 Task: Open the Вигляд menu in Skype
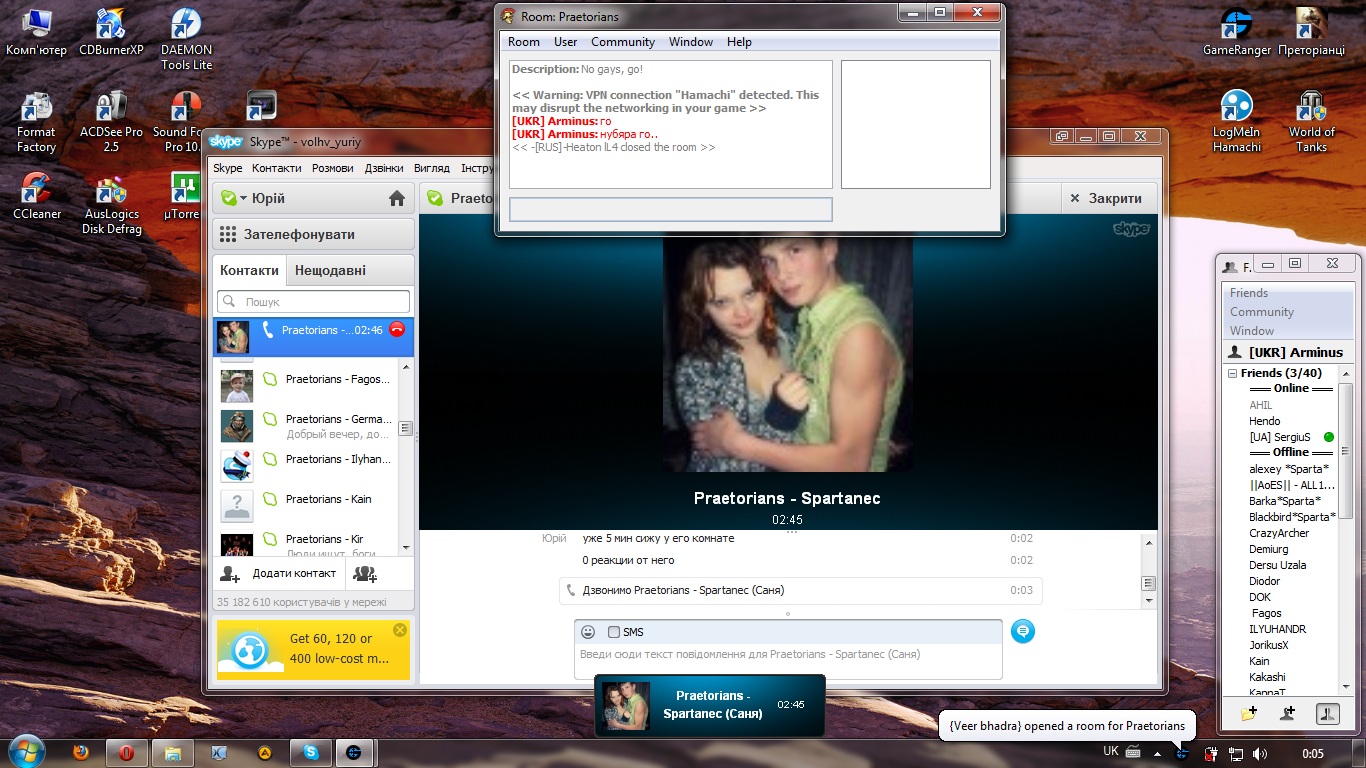[431, 168]
